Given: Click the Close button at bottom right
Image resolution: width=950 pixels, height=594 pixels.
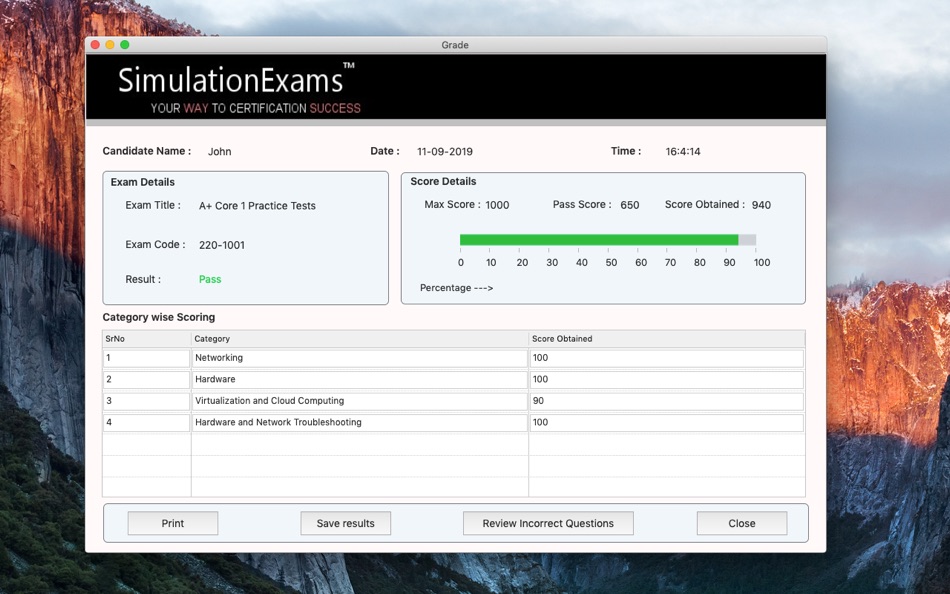Looking at the screenshot, I should (x=741, y=523).
